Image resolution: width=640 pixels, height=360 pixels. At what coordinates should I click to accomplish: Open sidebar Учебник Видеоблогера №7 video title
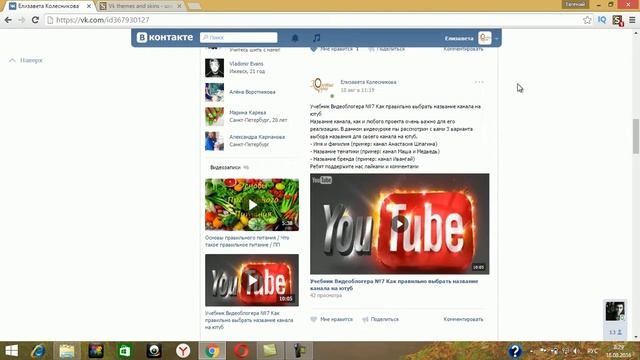tap(249, 320)
